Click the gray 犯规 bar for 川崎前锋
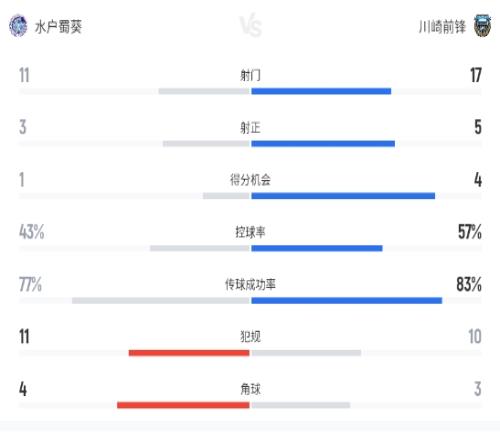 pyautogui.click(x=306, y=353)
